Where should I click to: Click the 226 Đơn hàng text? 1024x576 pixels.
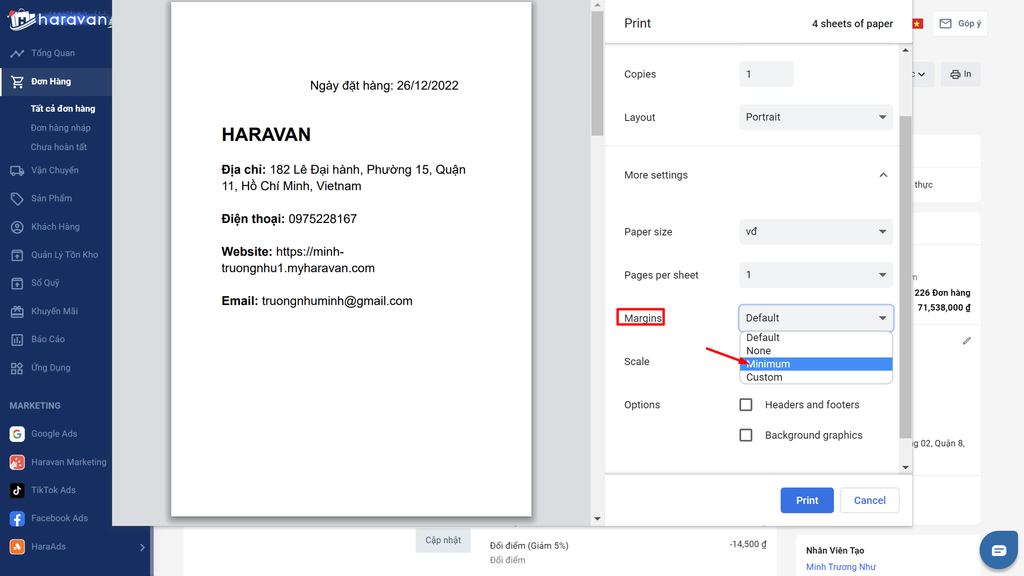coord(942,293)
